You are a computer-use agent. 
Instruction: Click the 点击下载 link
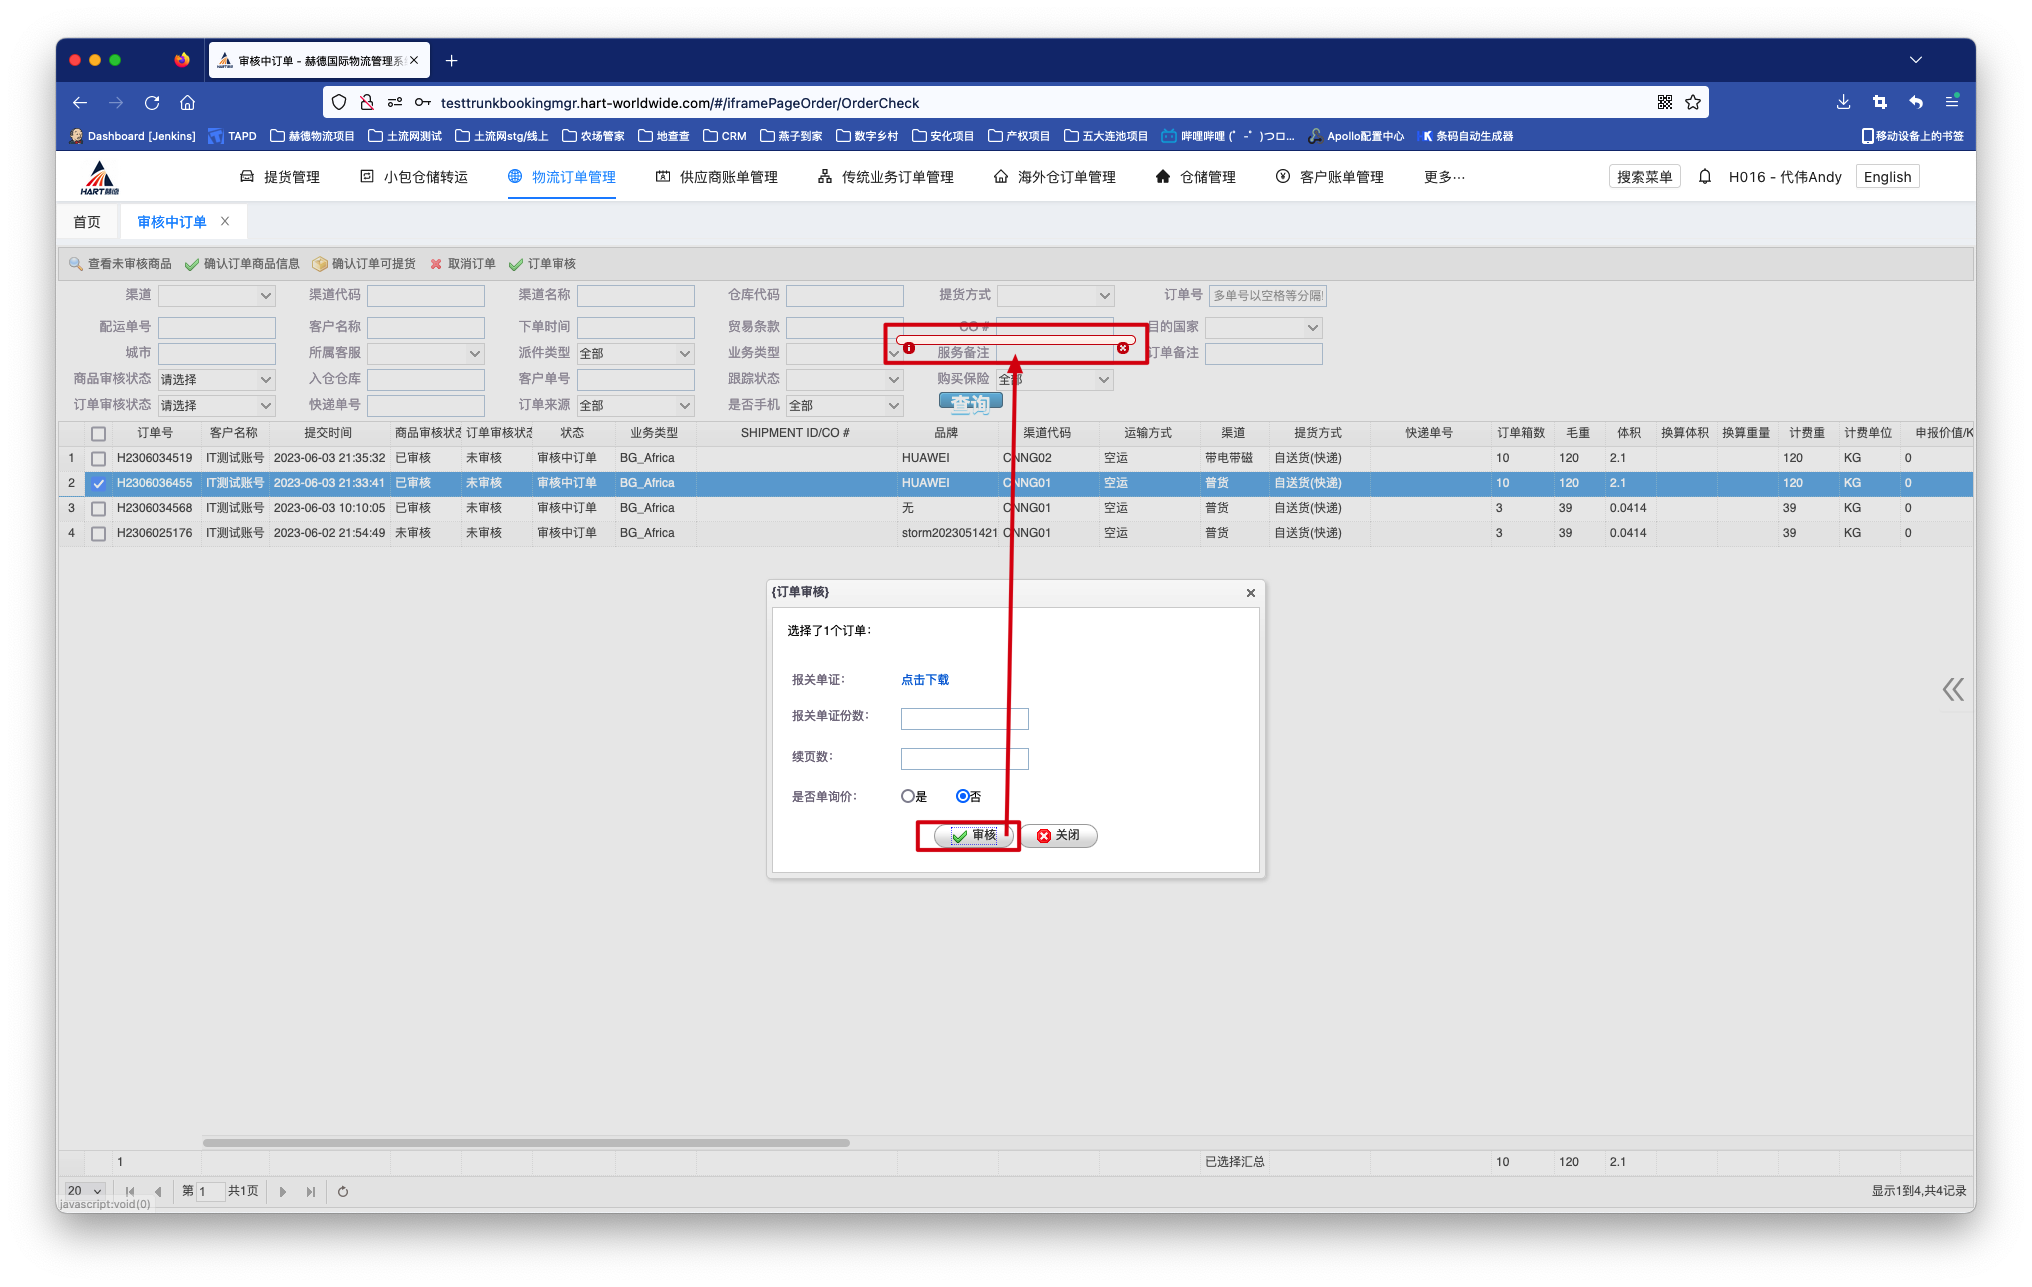click(x=925, y=680)
